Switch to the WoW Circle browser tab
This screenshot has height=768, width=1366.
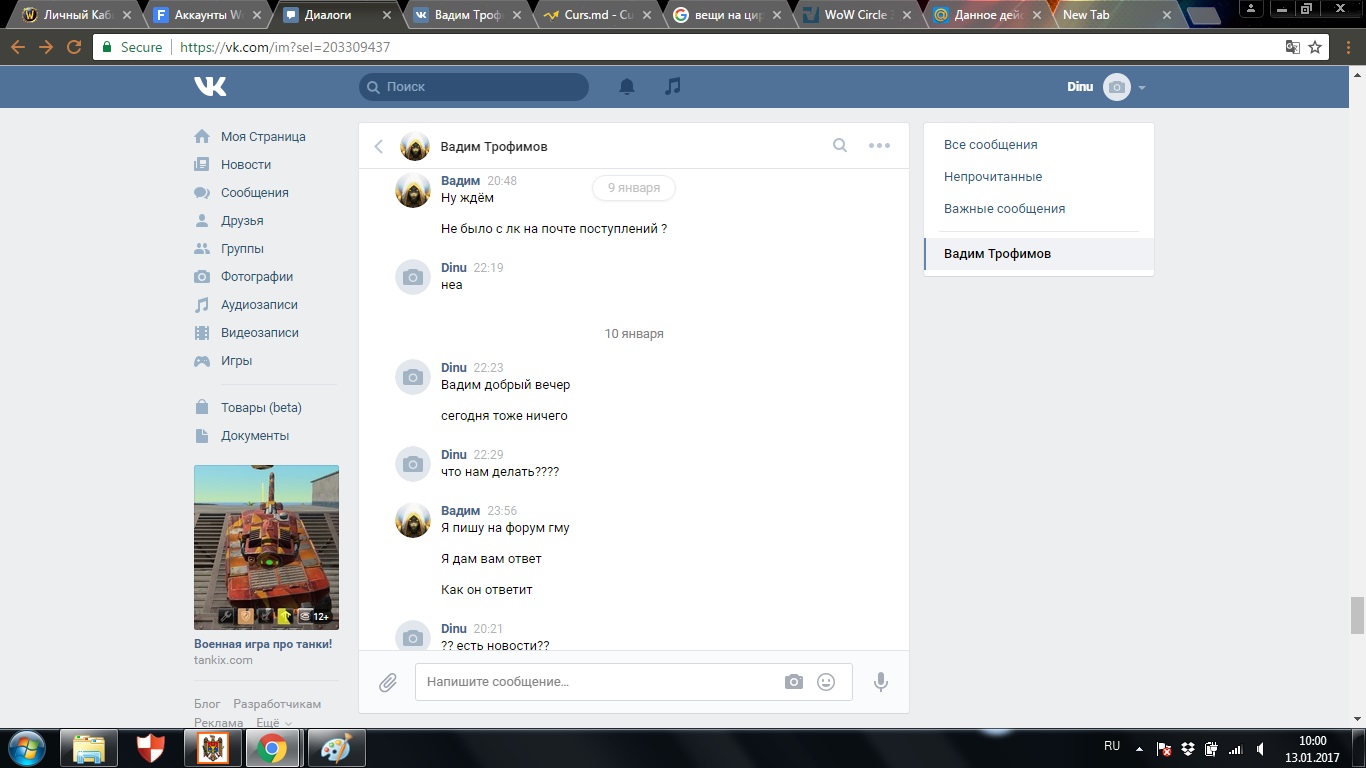click(855, 15)
